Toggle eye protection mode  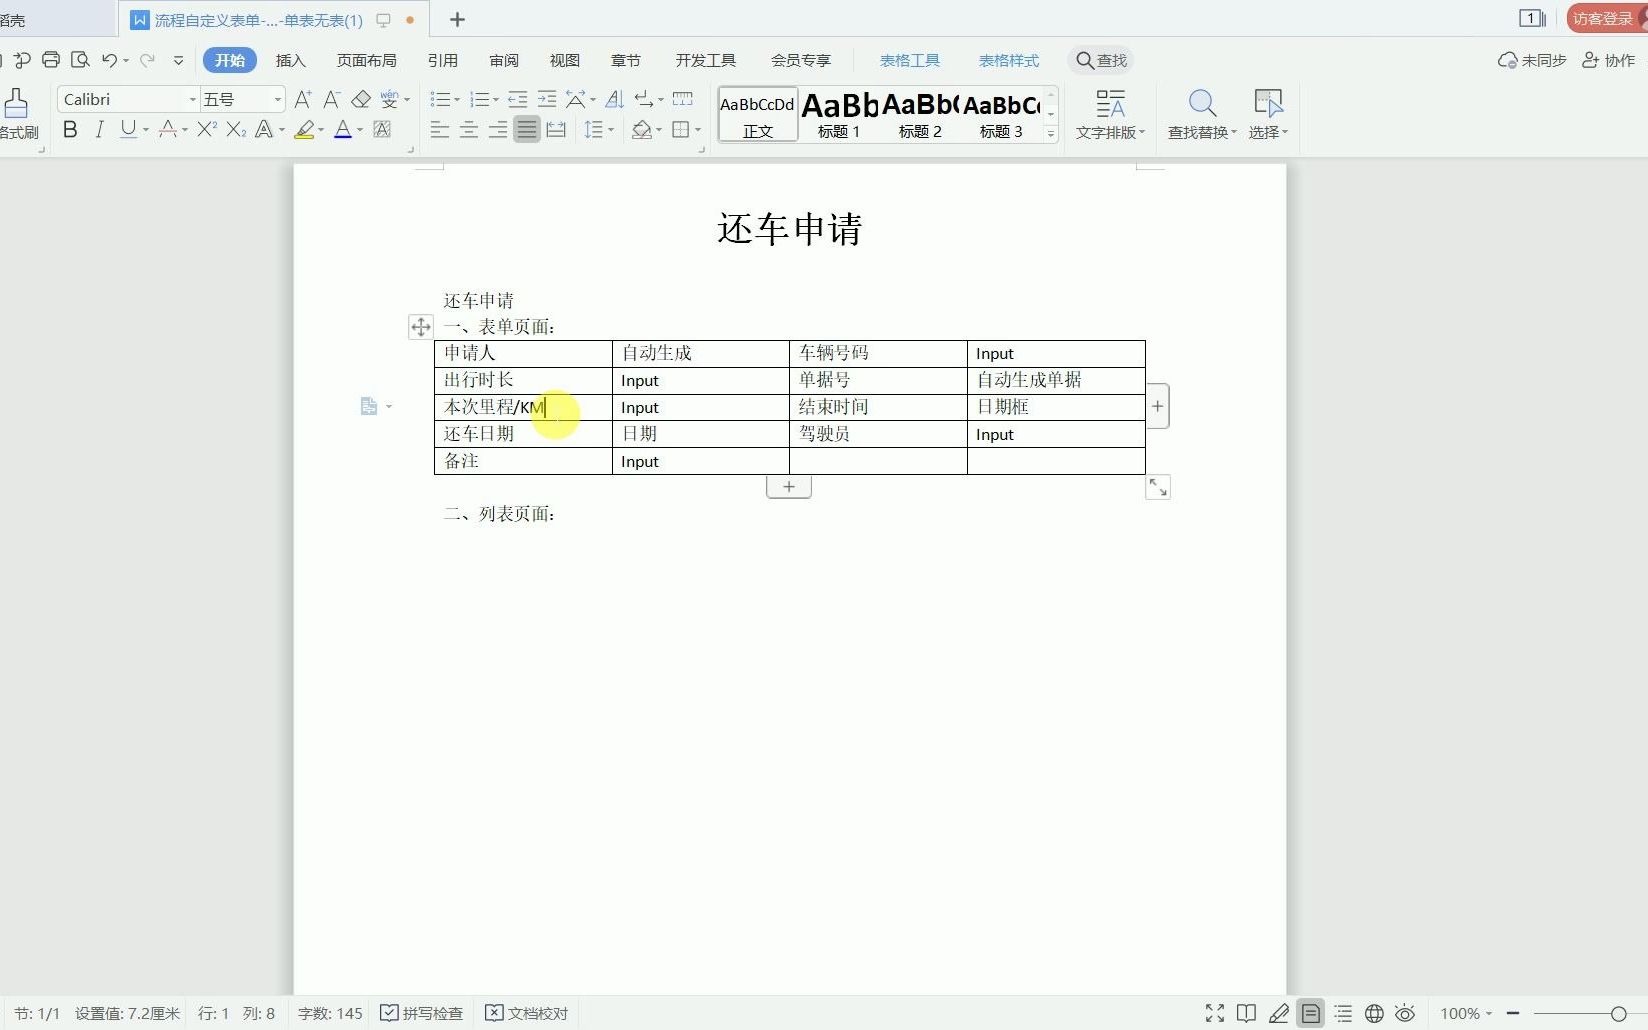click(1405, 1013)
